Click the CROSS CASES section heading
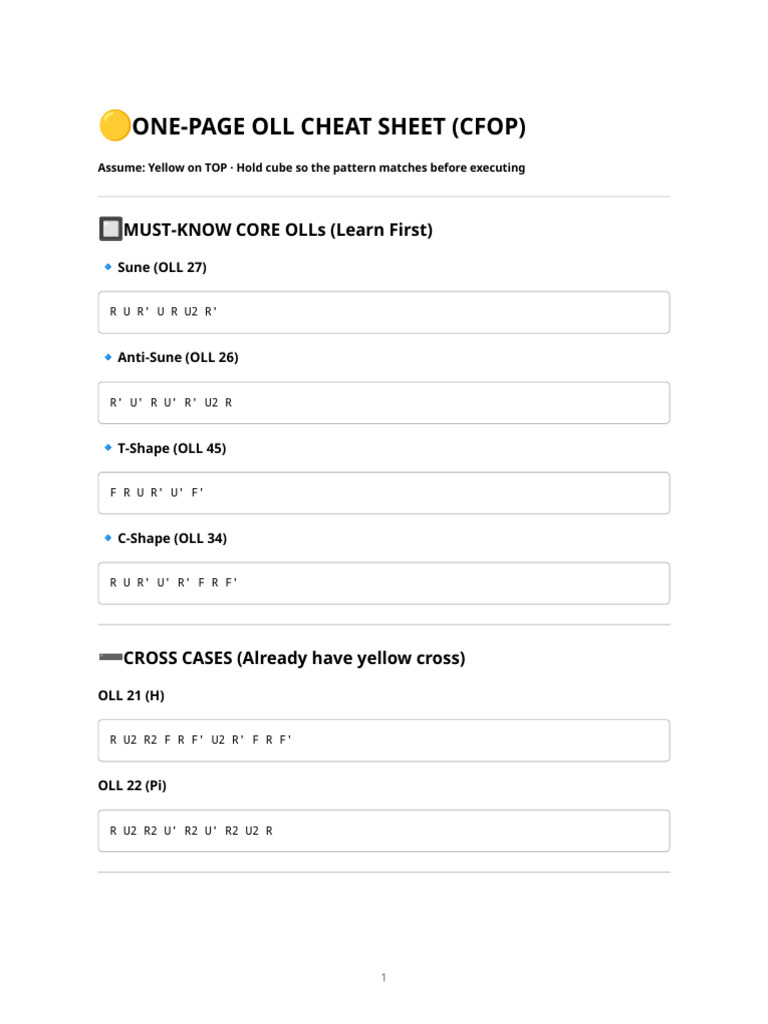Viewport: 768px width, 1024px height. [x=294, y=658]
